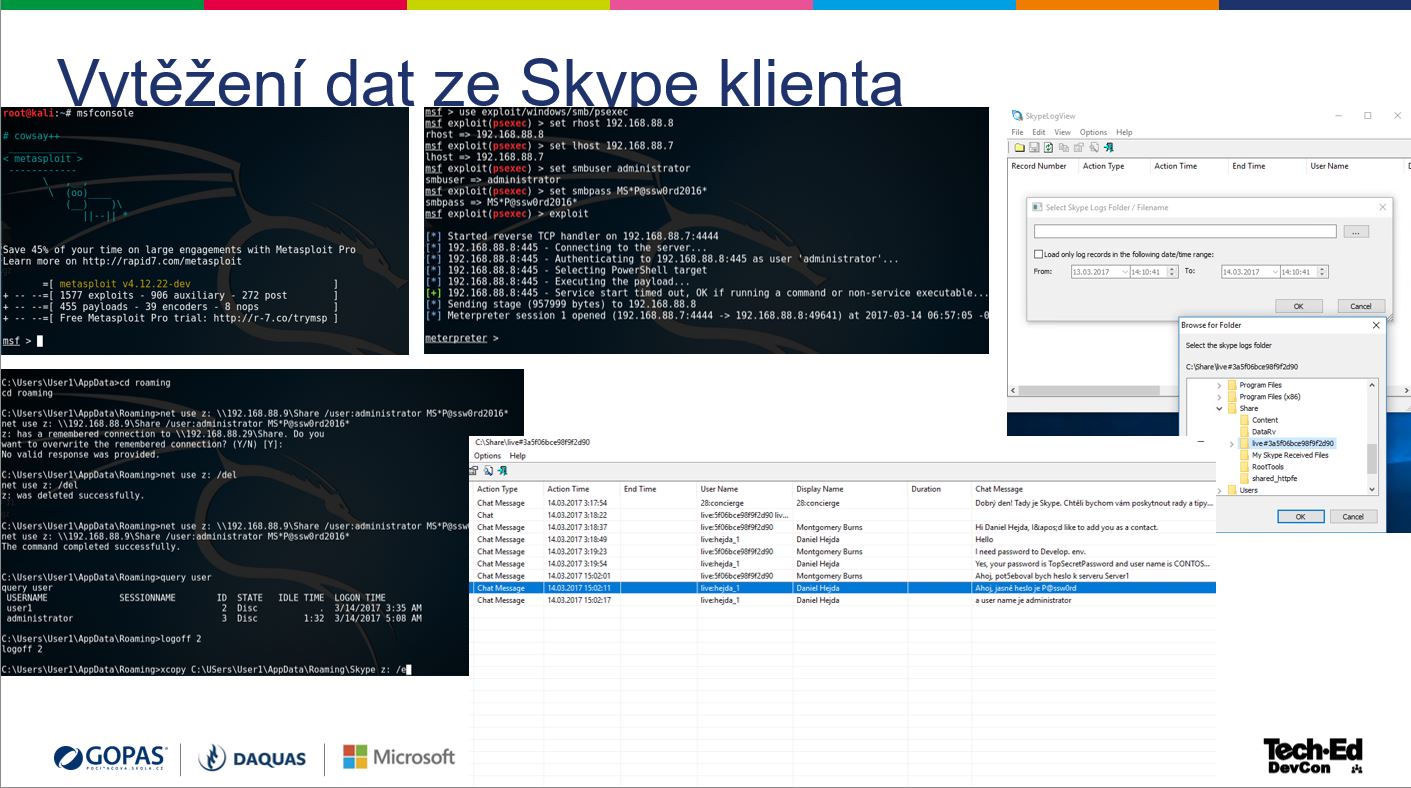Click the refresh icon in SkypeLogView toolbar
The height and width of the screenshot is (788, 1411).
(1048, 147)
